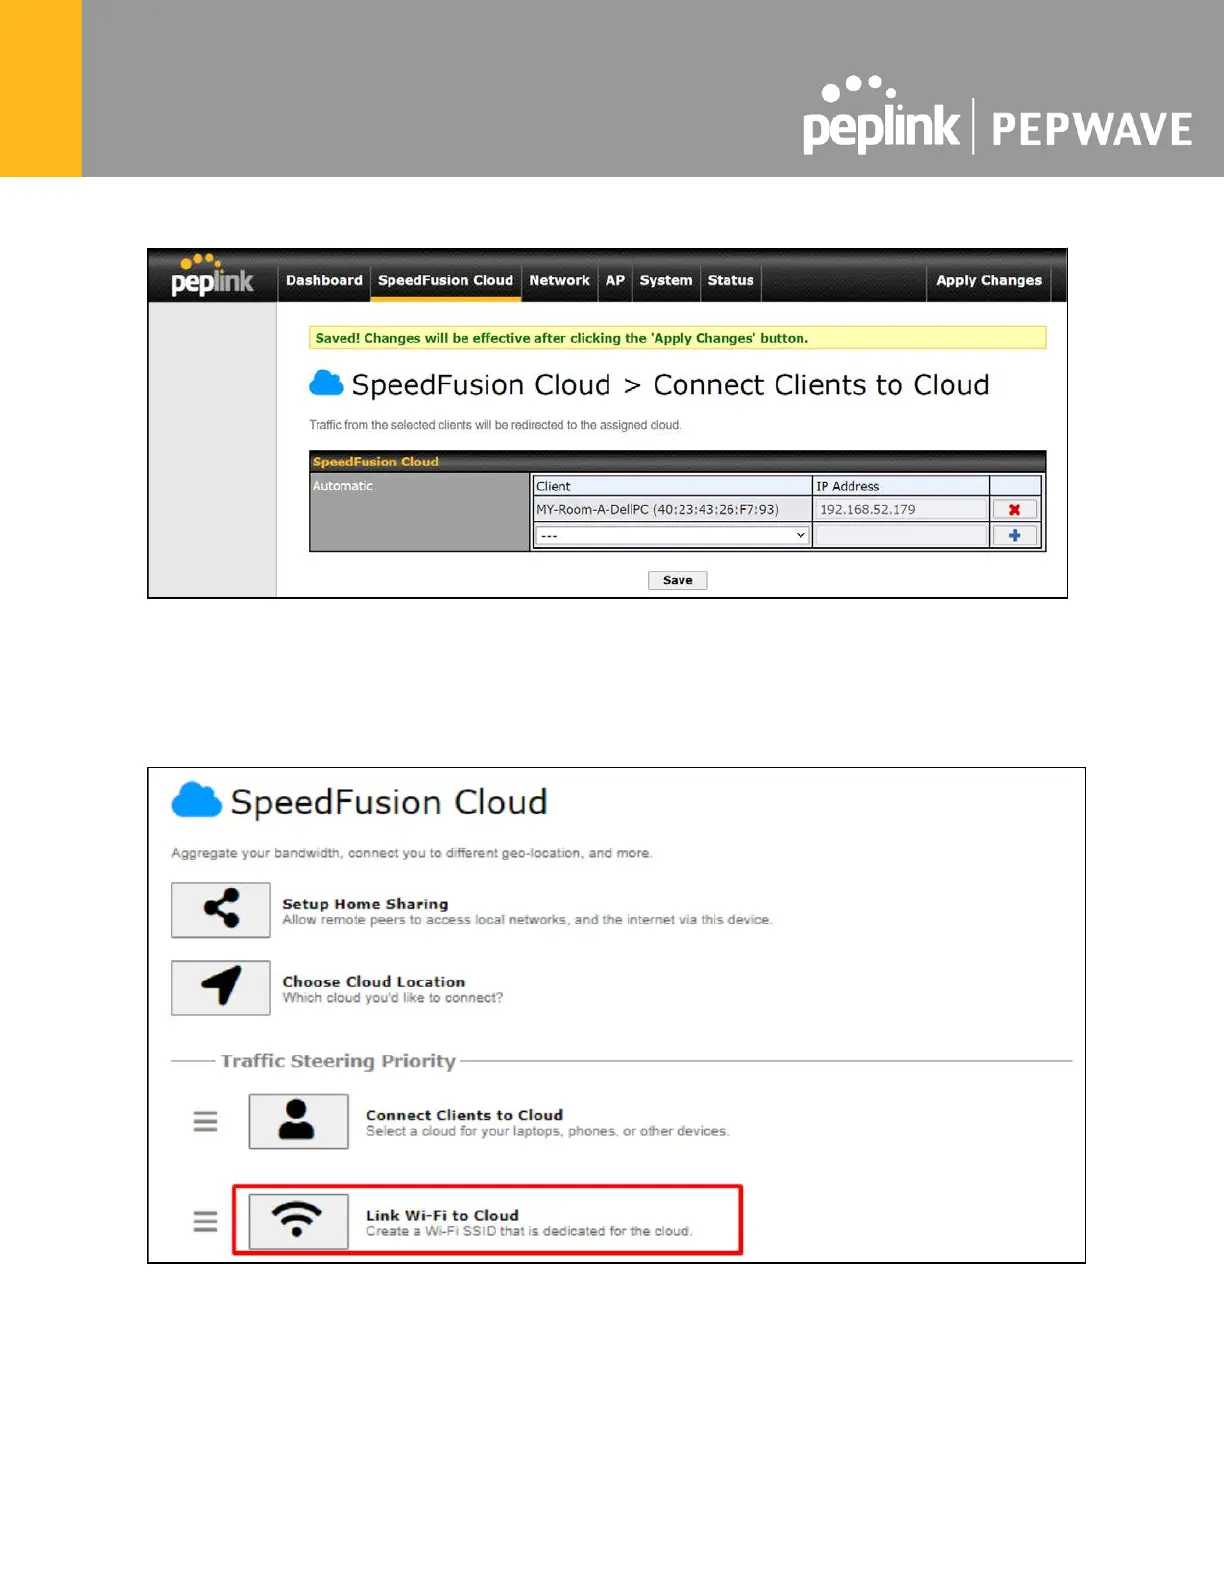1224x1584 pixels.
Task: Click the cloud icon beside Connect Clients heading
Action: coord(326,383)
